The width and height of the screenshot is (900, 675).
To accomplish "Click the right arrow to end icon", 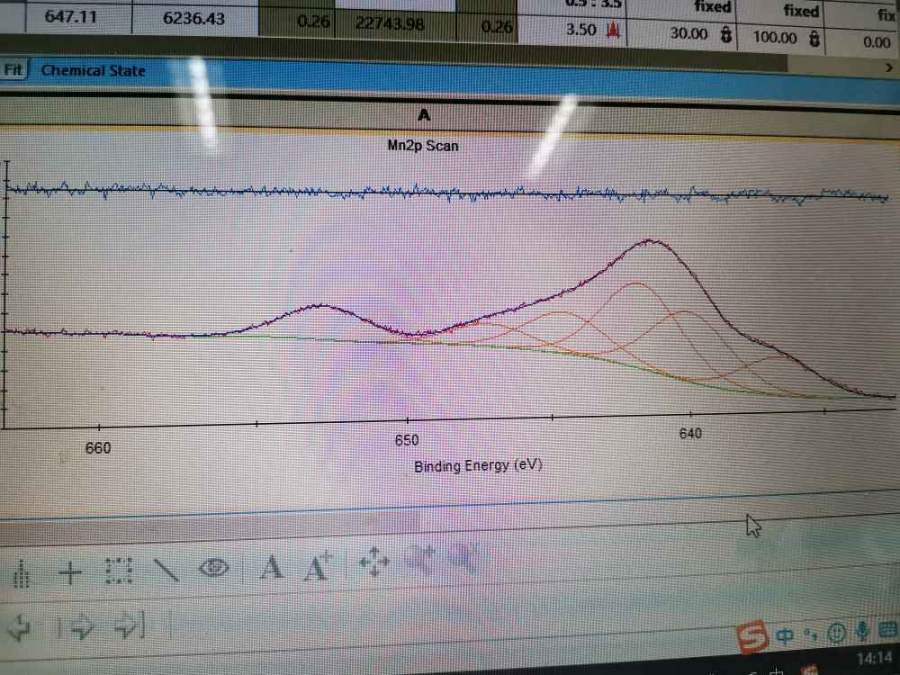I will click(130, 625).
